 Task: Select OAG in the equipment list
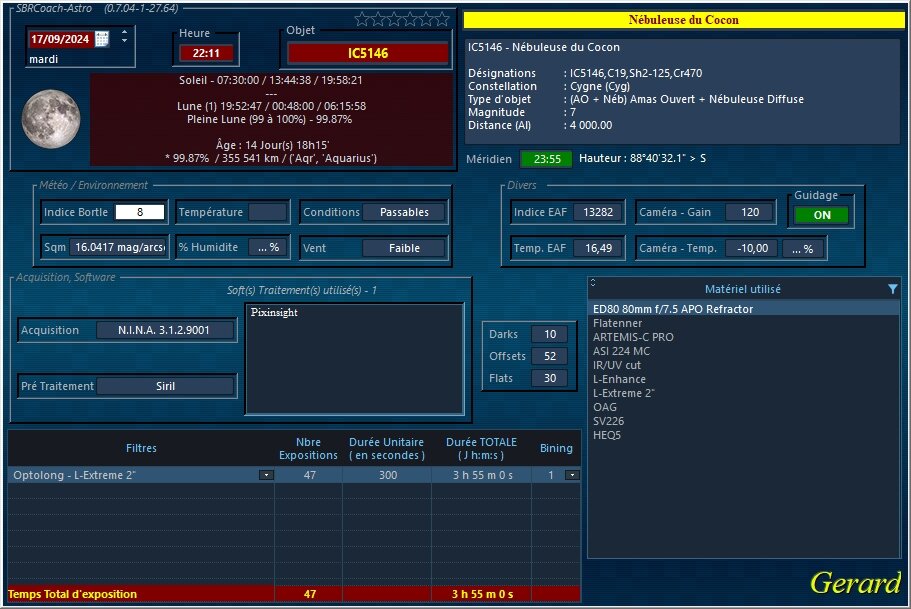tap(744, 407)
